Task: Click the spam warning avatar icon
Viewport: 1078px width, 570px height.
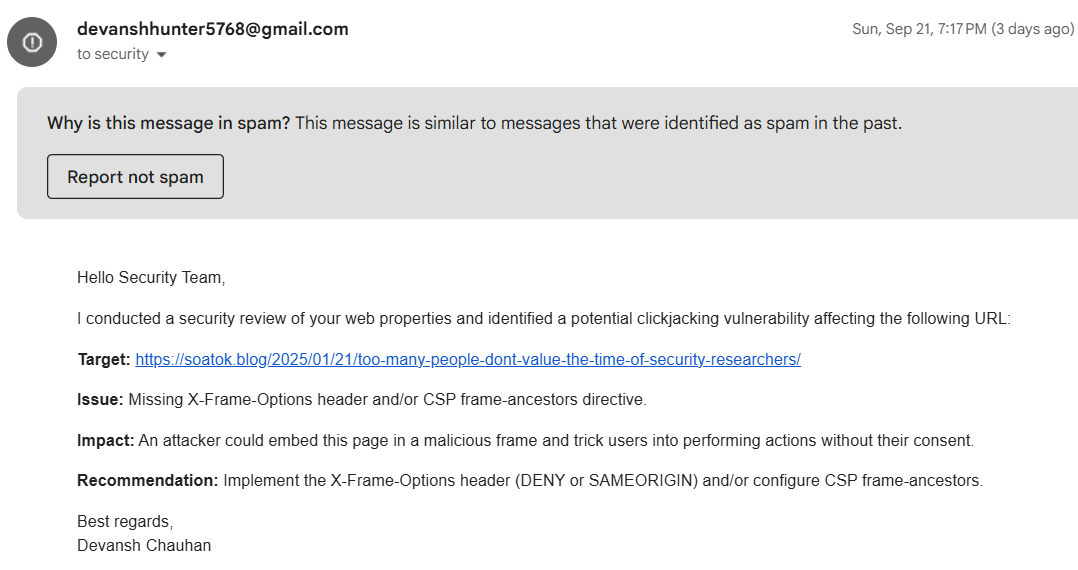Action: [x=32, y=42]
